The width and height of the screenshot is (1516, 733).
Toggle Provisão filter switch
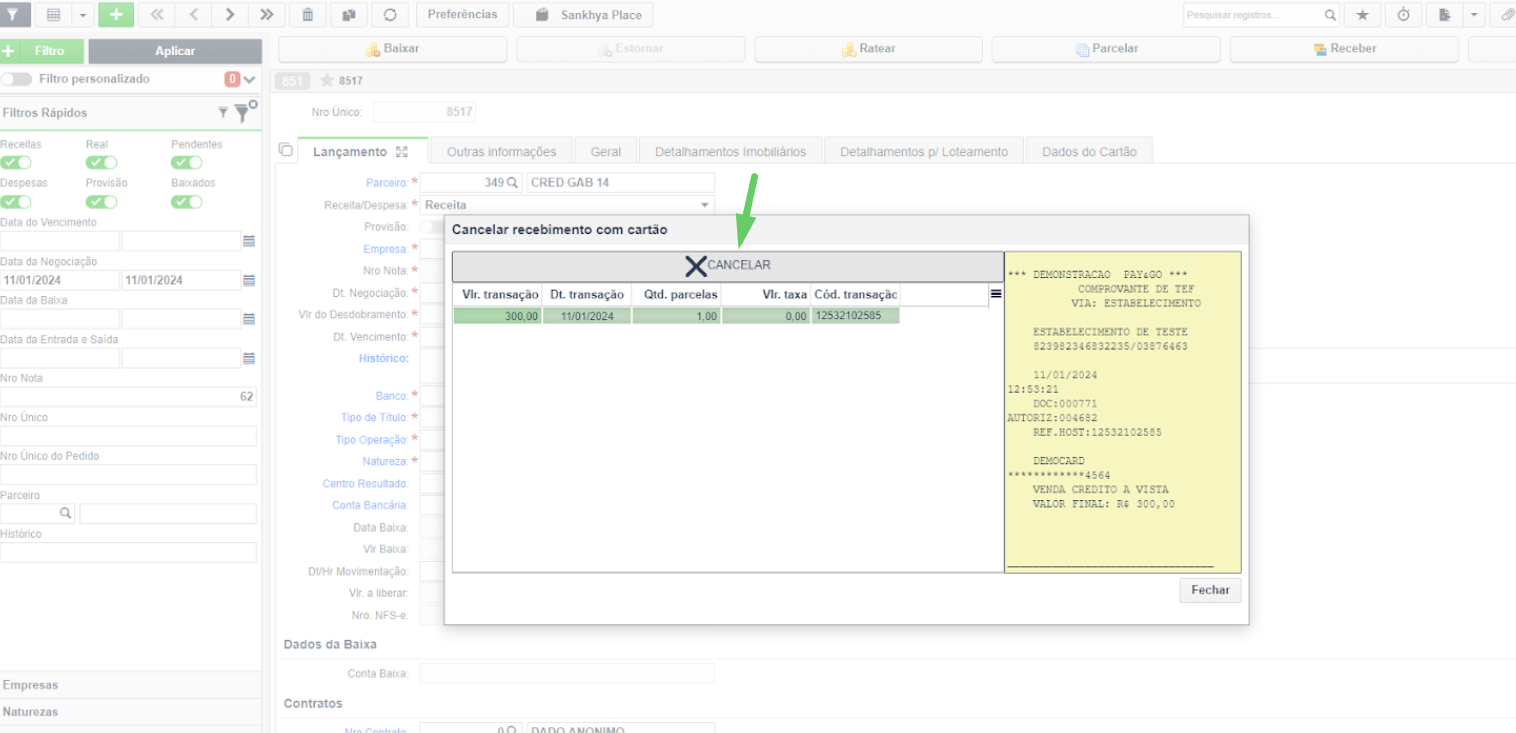(x=101, y=202)
